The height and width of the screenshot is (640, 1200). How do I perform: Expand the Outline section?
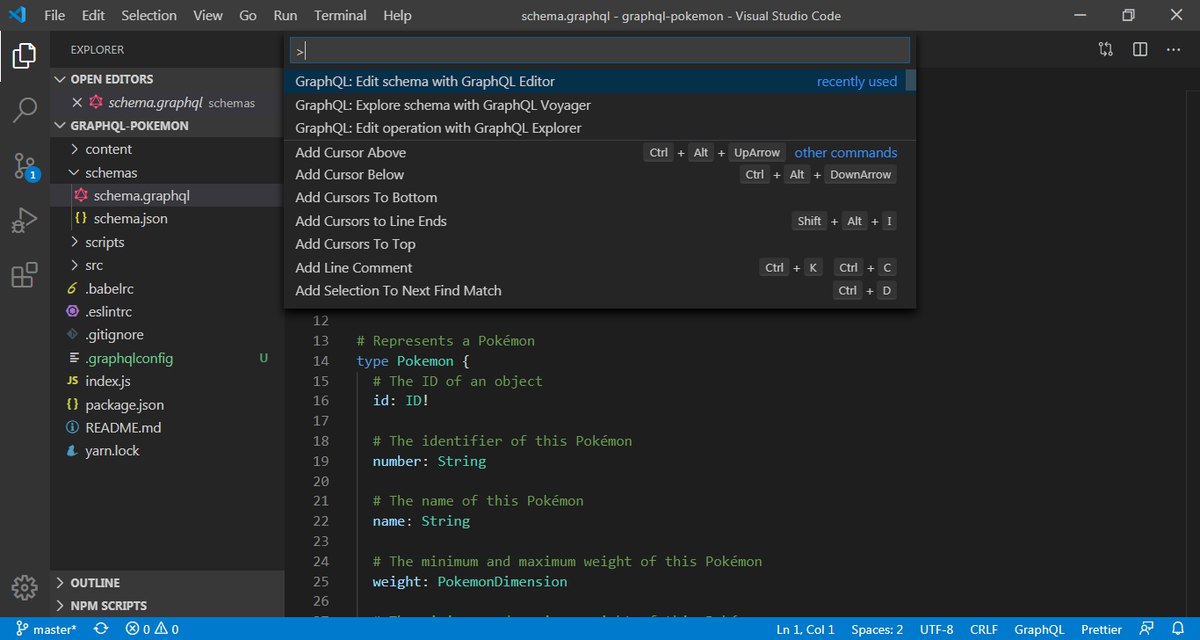point(167,582)
